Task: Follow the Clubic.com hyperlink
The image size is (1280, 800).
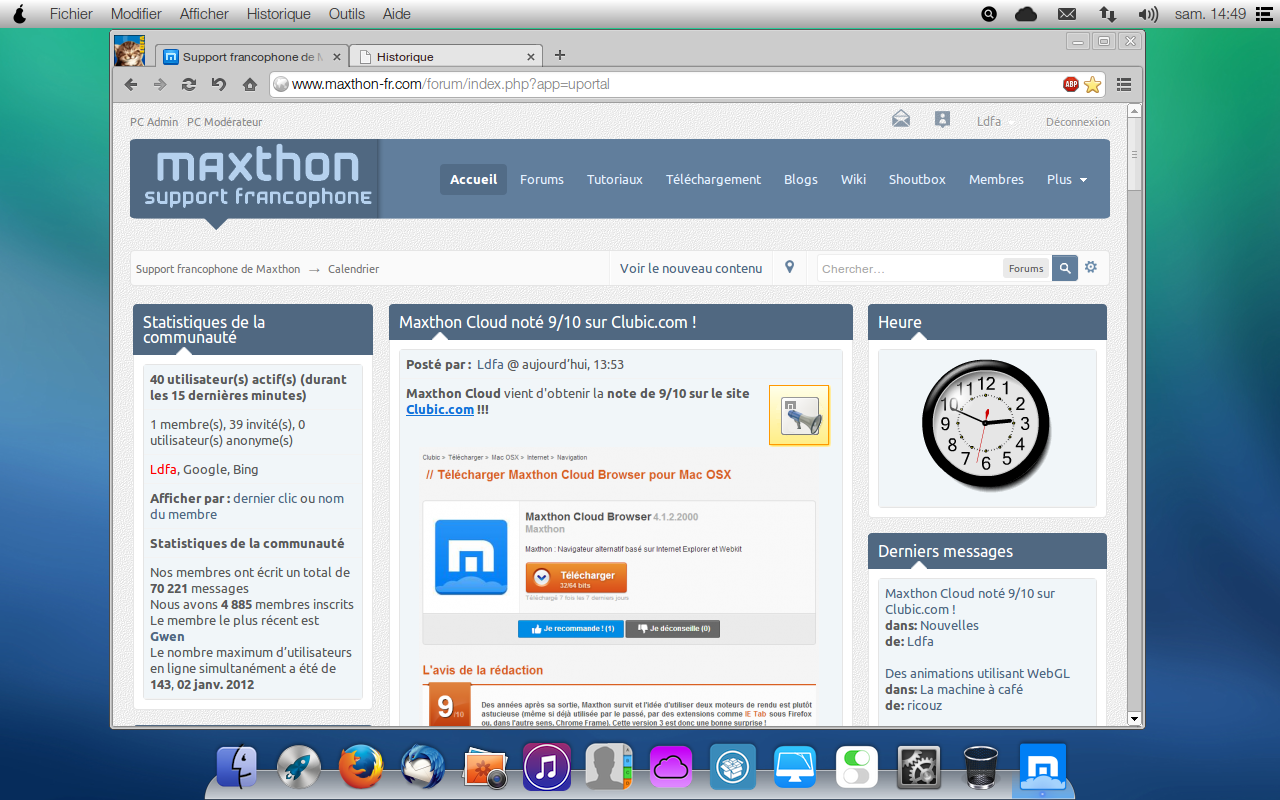Action: (x=440, y=409)
